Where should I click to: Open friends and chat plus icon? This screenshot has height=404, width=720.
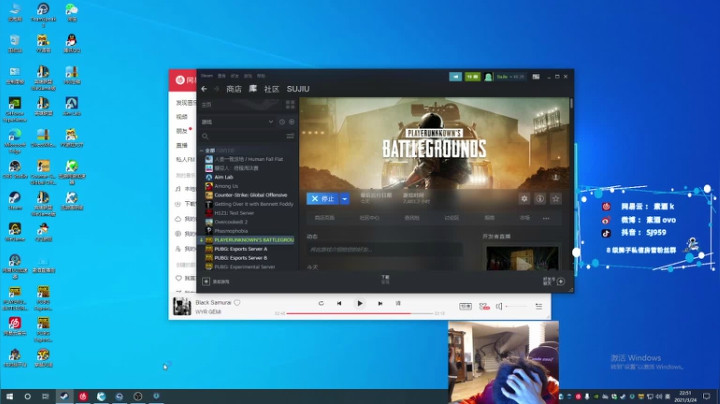(561, 281)
